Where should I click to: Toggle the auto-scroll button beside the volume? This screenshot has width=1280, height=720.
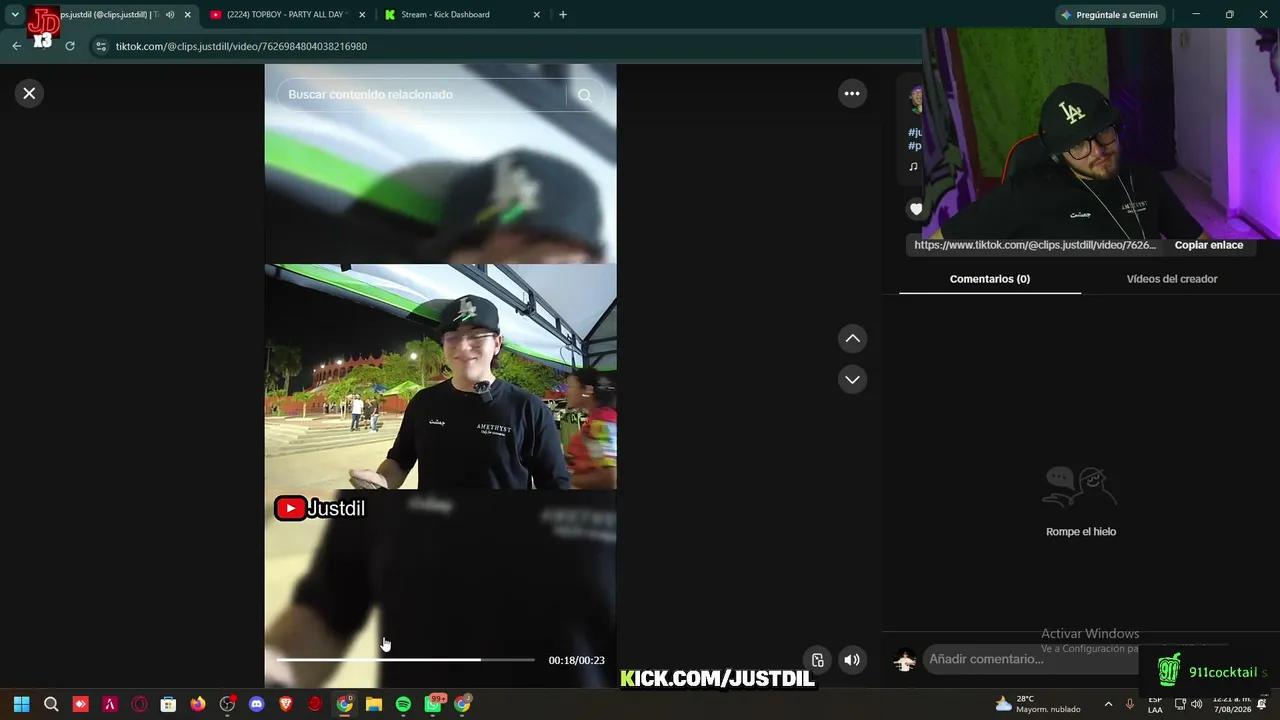coord(817,660)
